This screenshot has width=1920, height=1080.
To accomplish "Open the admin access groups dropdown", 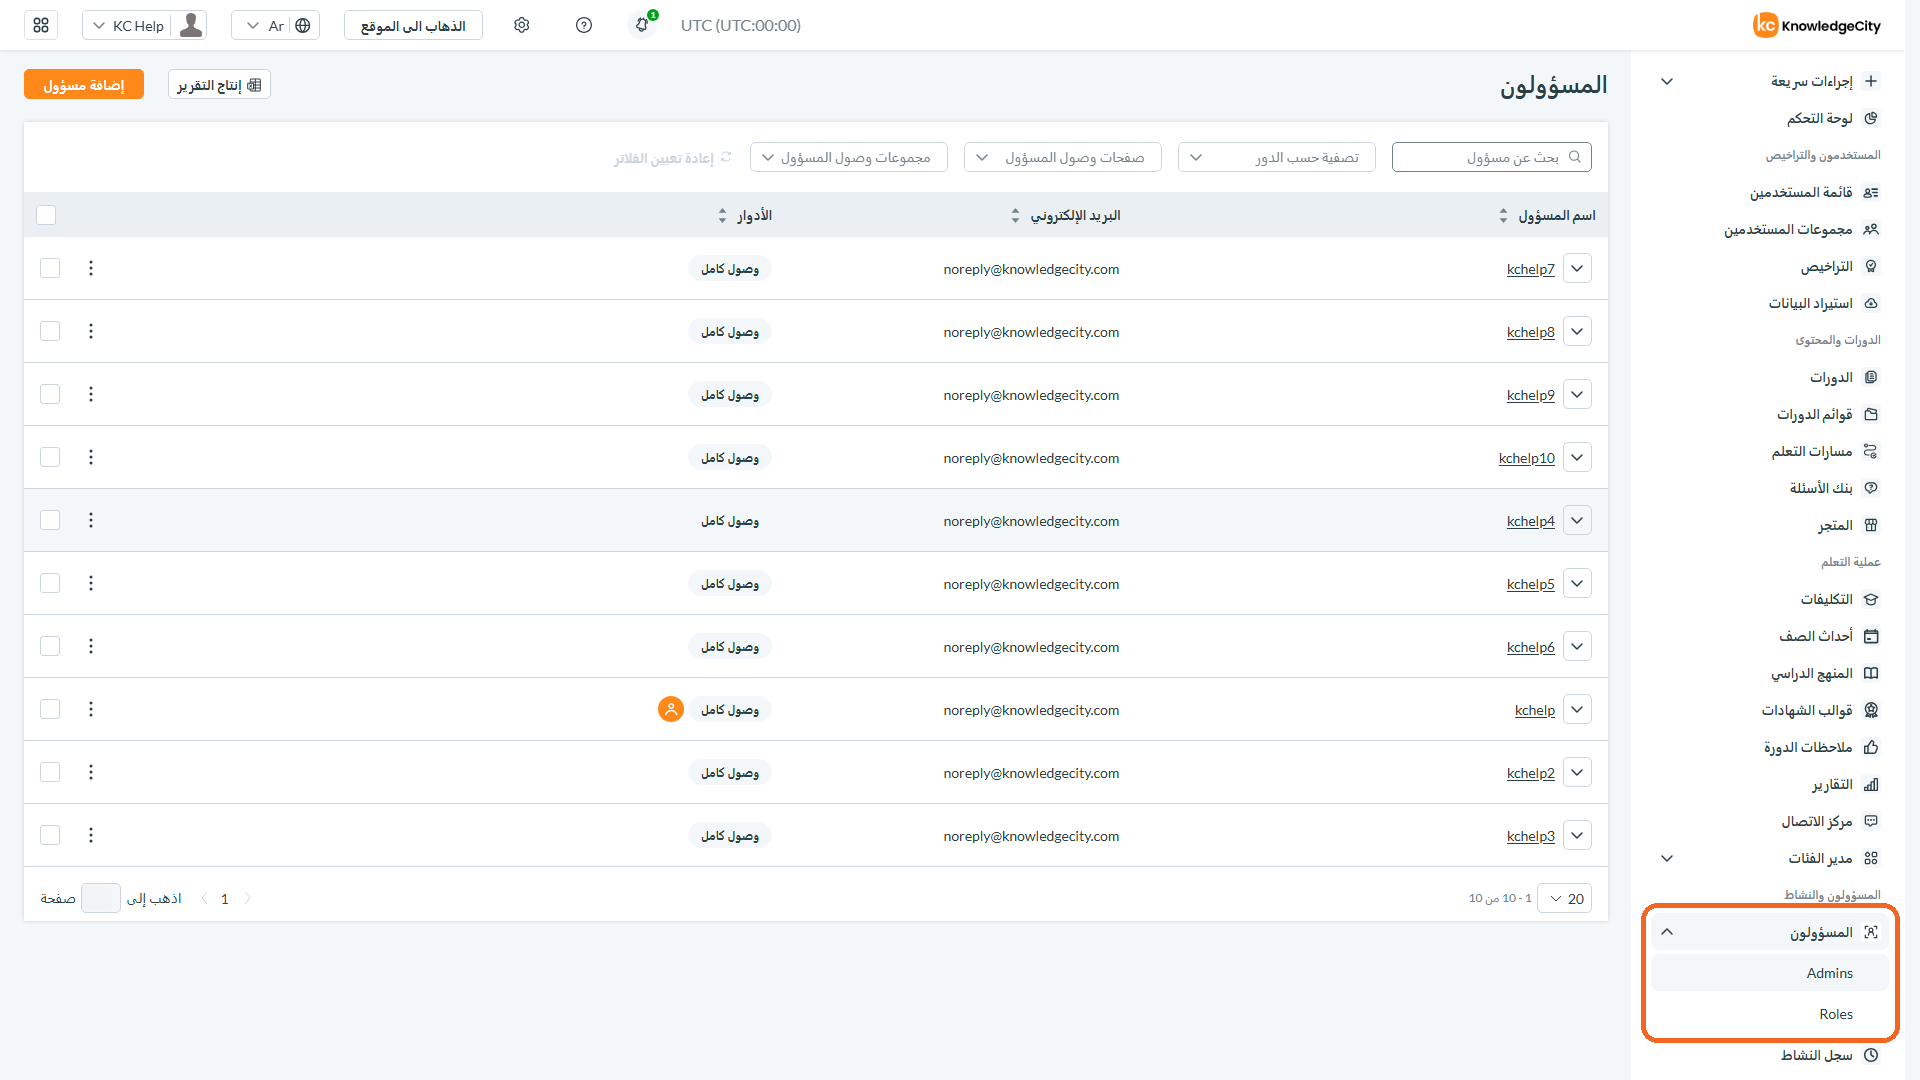I will [848, 157].
